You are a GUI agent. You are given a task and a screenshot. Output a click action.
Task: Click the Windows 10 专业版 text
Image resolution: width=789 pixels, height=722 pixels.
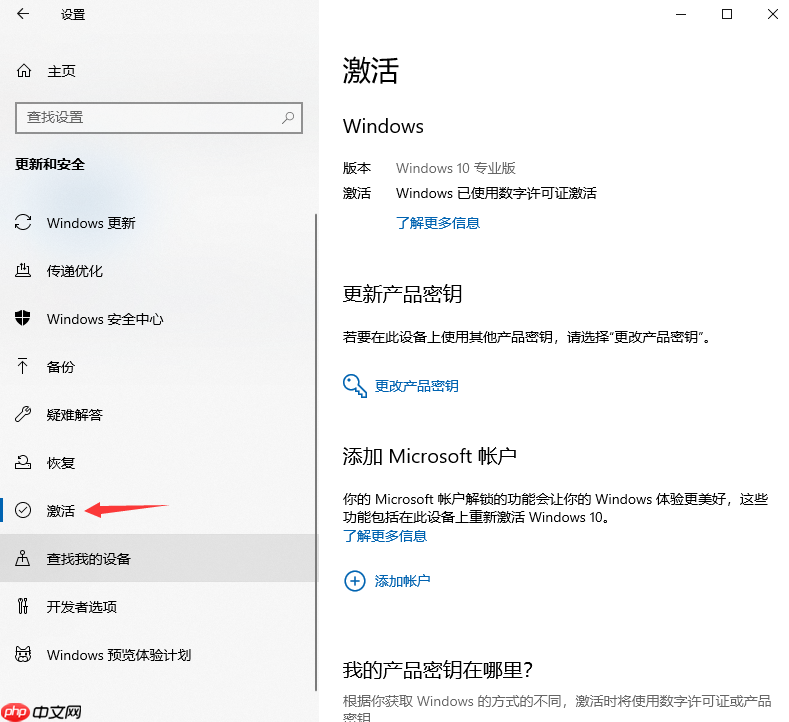[x=456, y=168]
